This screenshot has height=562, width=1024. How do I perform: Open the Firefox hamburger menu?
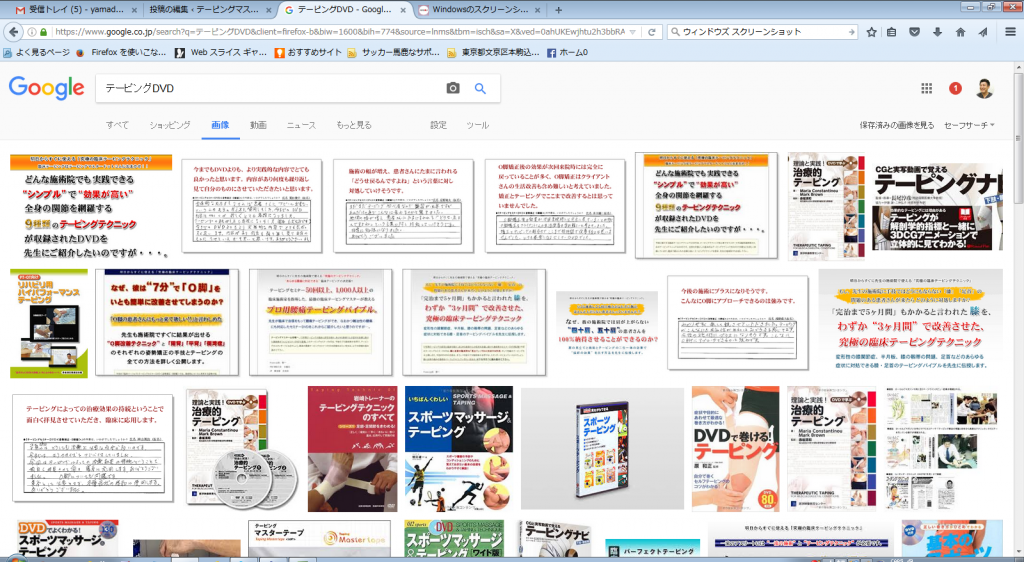pyautogui.click(x=1008, y=32)
